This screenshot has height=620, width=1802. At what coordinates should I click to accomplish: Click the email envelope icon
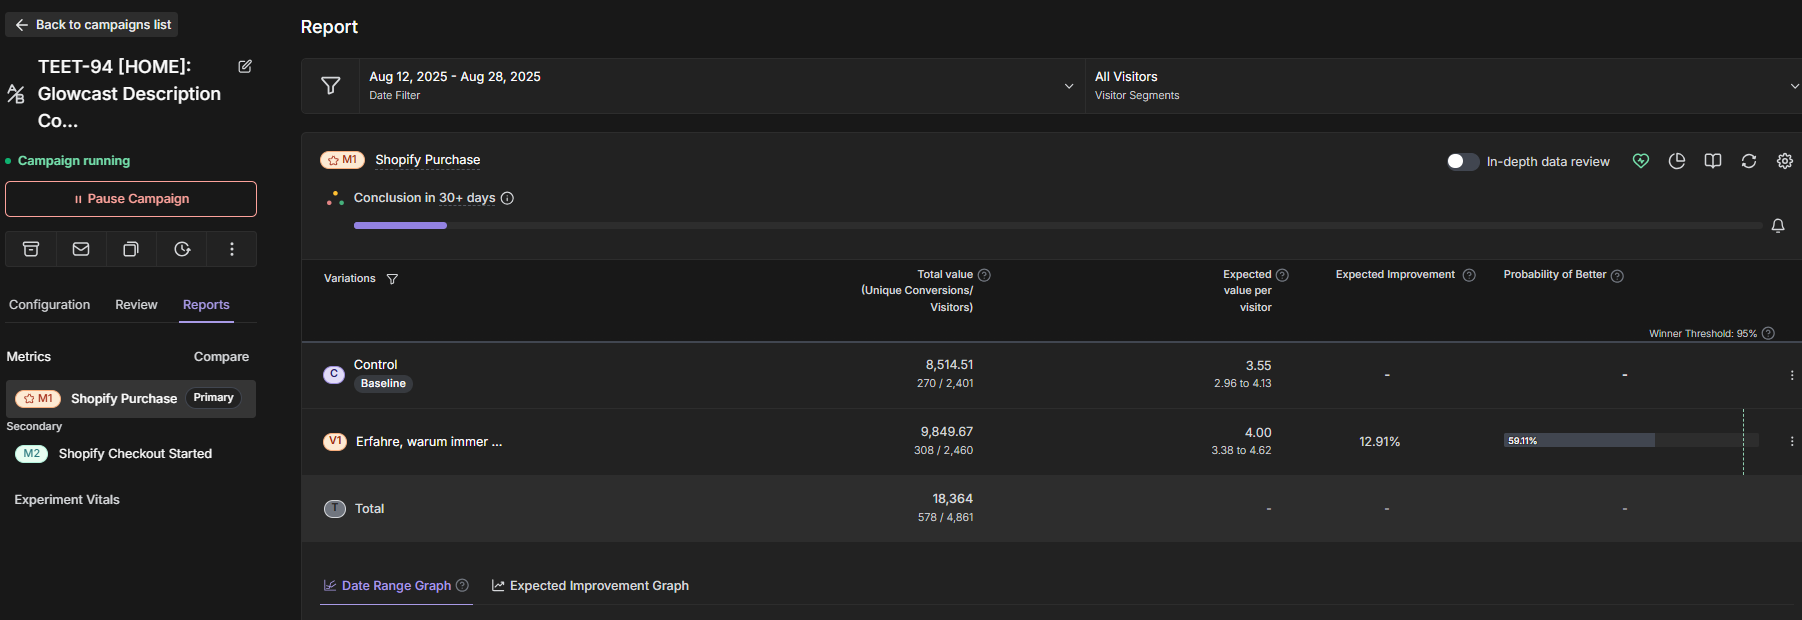81,249
